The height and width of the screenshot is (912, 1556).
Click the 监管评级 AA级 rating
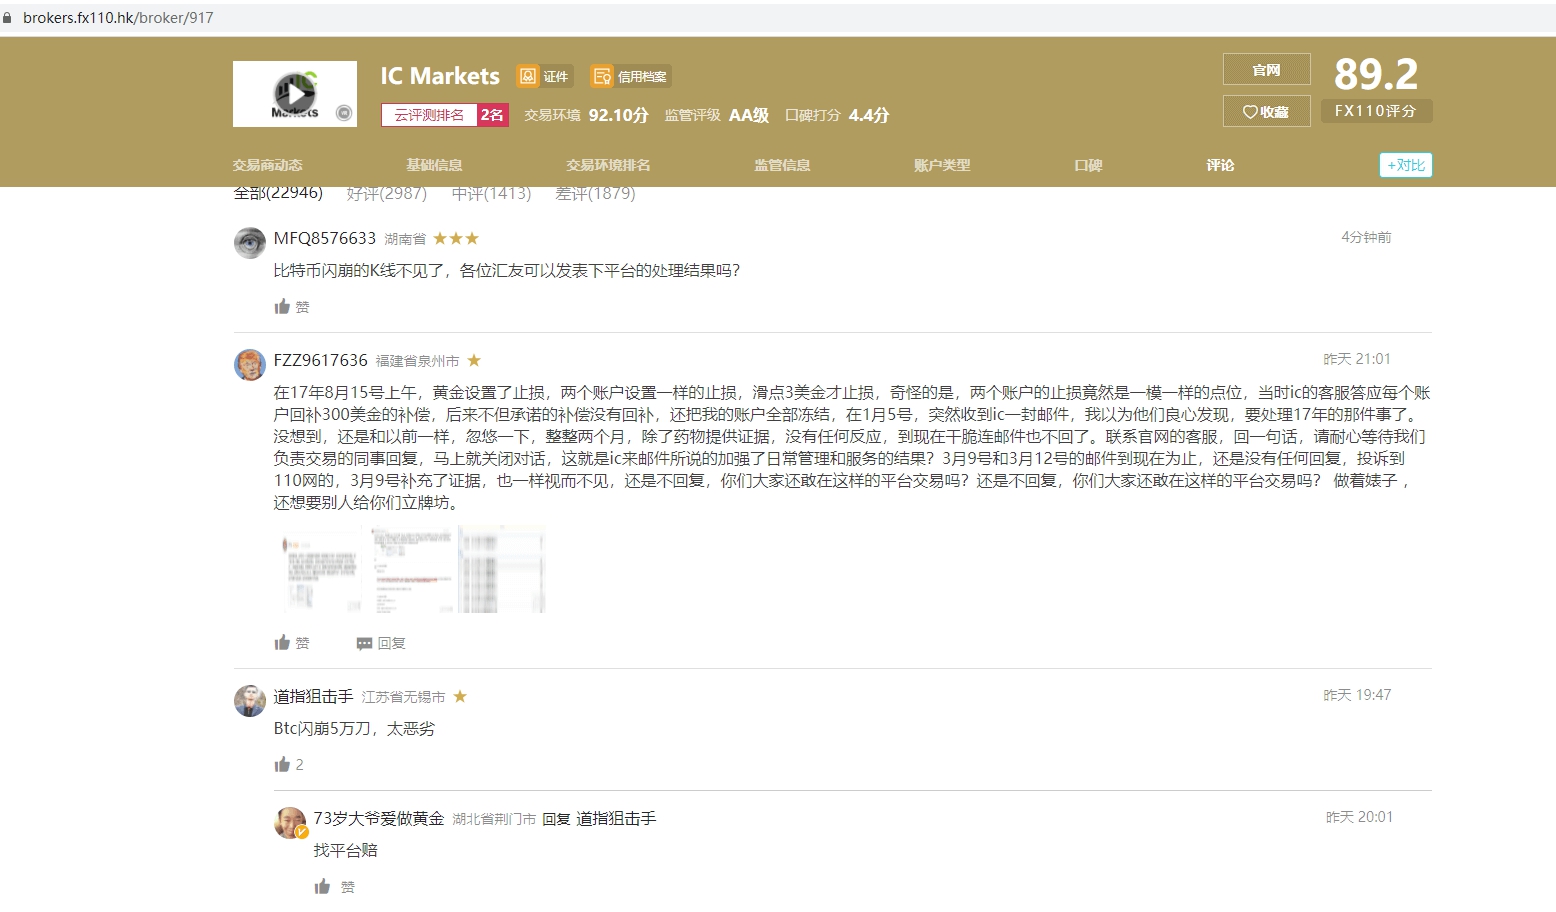coord(717,115)
